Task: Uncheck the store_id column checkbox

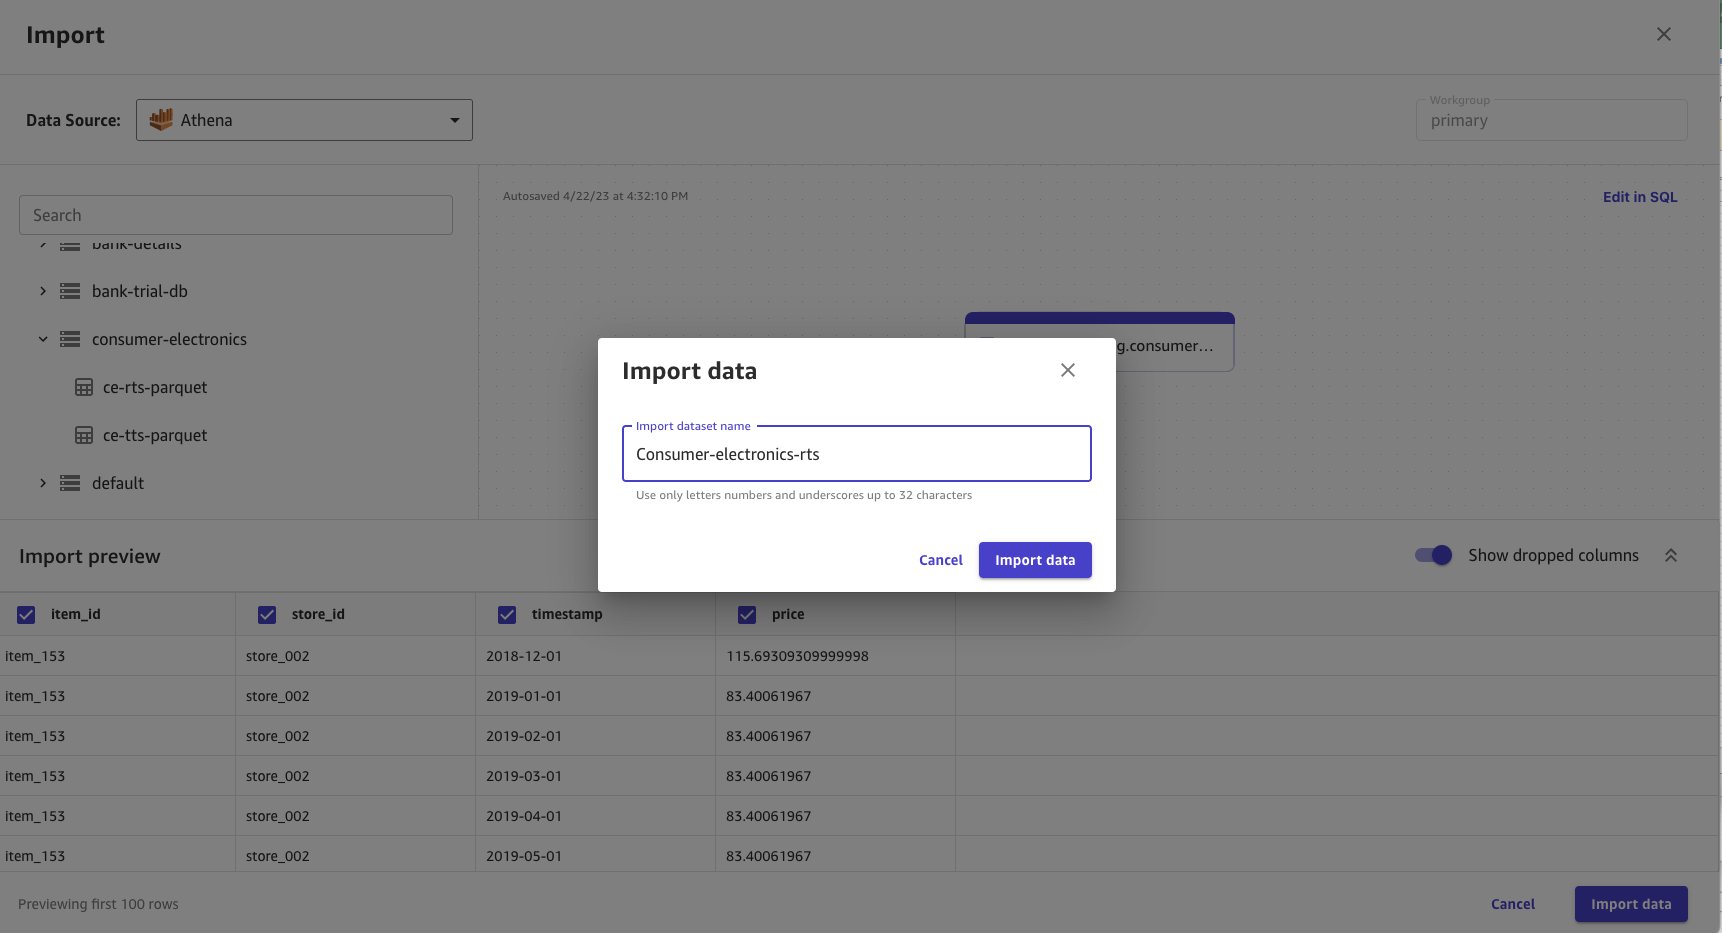Action: [x=267, y=615]
